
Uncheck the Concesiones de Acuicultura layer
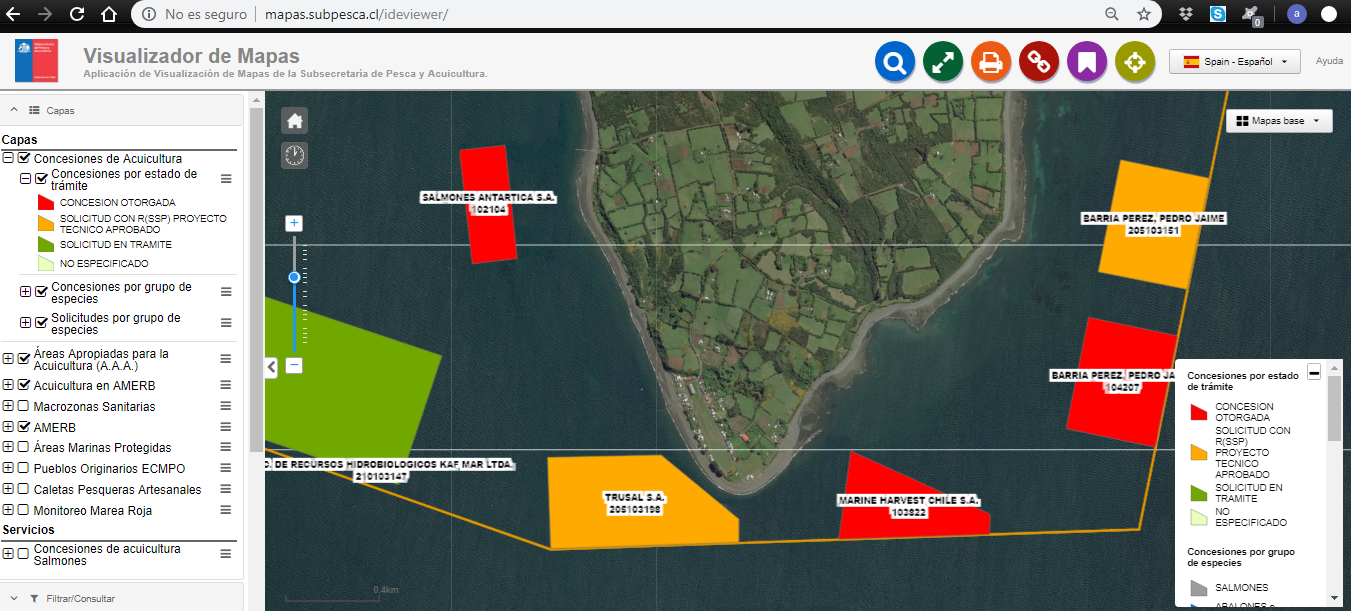(x=24, y=159)
